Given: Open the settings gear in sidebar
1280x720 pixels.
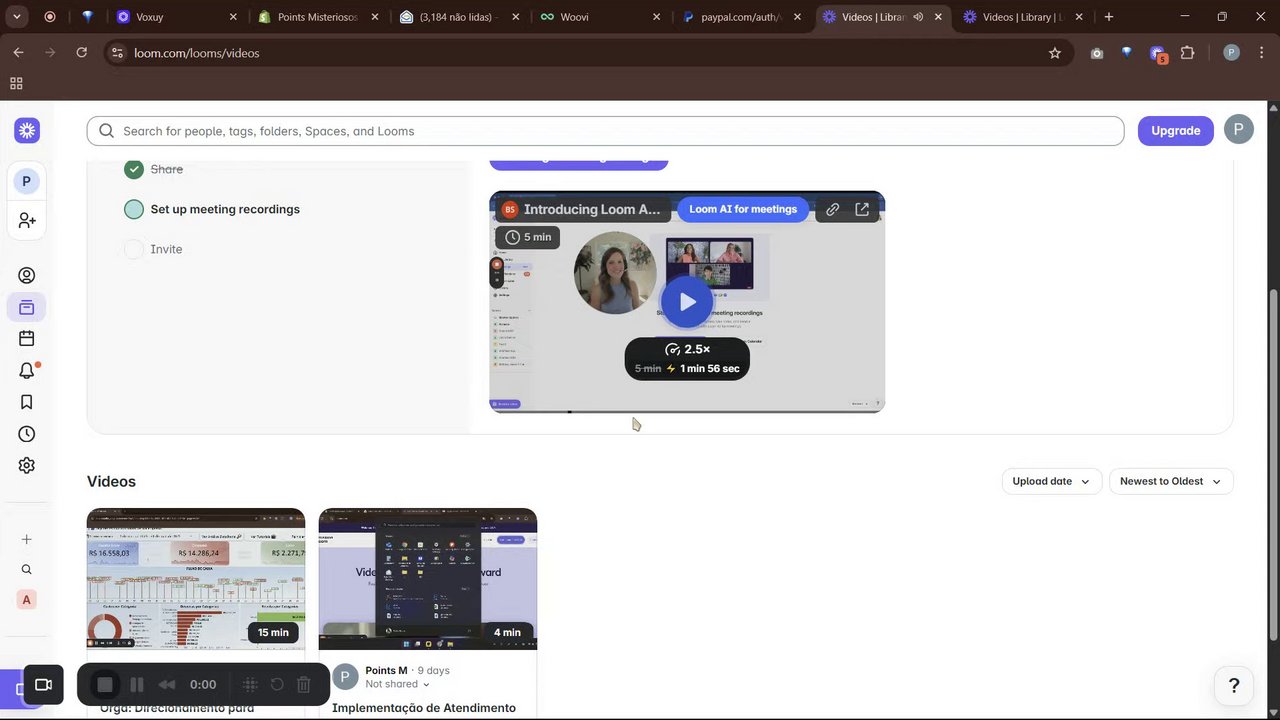Looking at the screenshot, I should coord(27,465).
